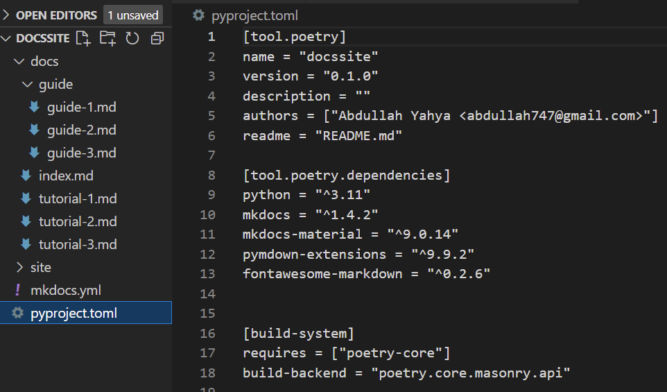Image resolution: width=667 pixels, height=392 pixels.
Task: Click the gear icon beside pyproject.toml in tree
Action: tap(17, 313)
